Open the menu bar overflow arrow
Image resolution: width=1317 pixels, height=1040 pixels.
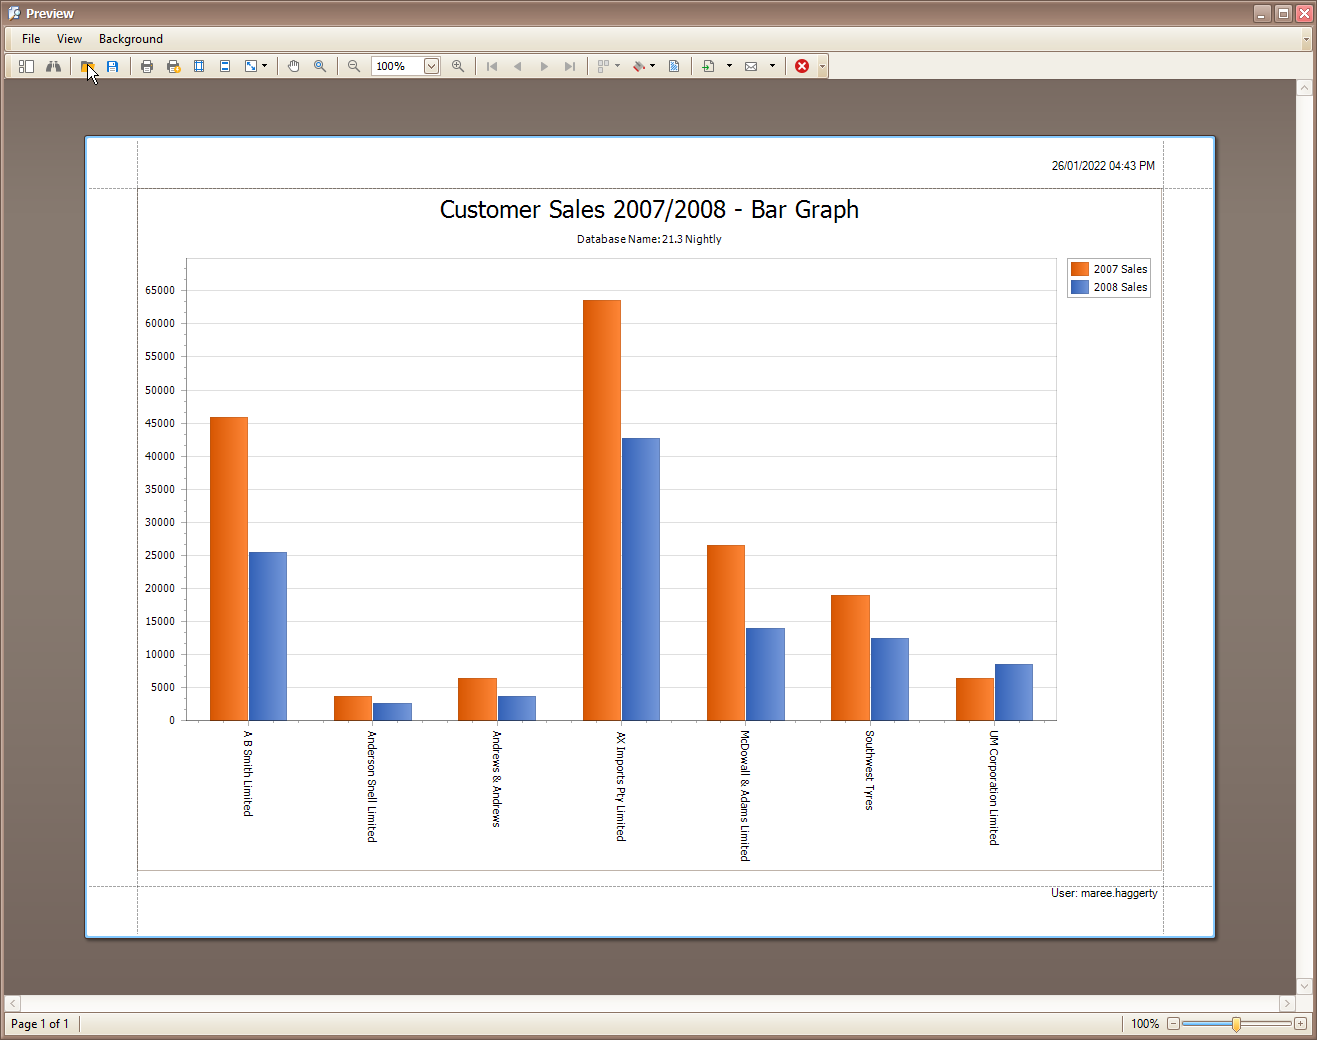click(1306, 39)
